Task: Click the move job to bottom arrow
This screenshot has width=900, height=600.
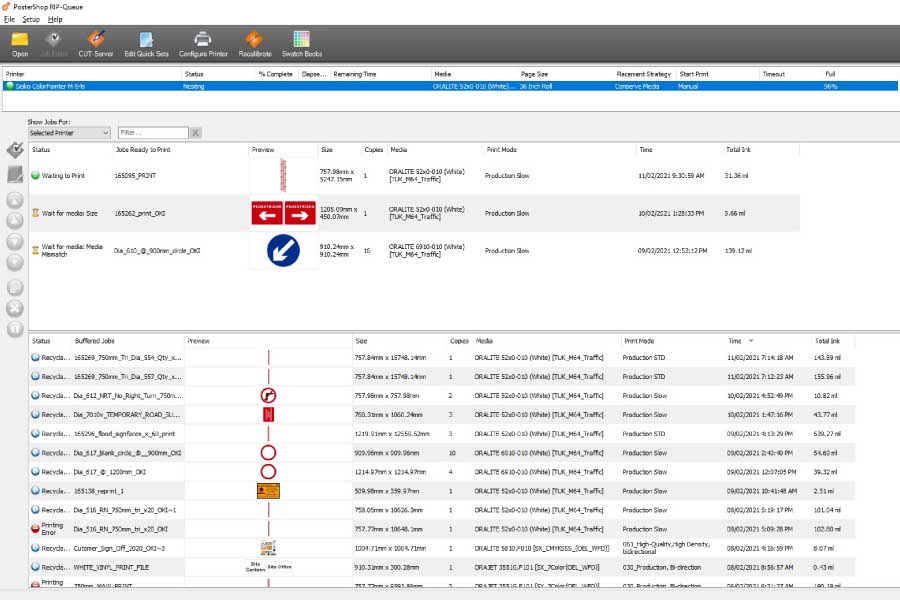Action: point(15,262)
